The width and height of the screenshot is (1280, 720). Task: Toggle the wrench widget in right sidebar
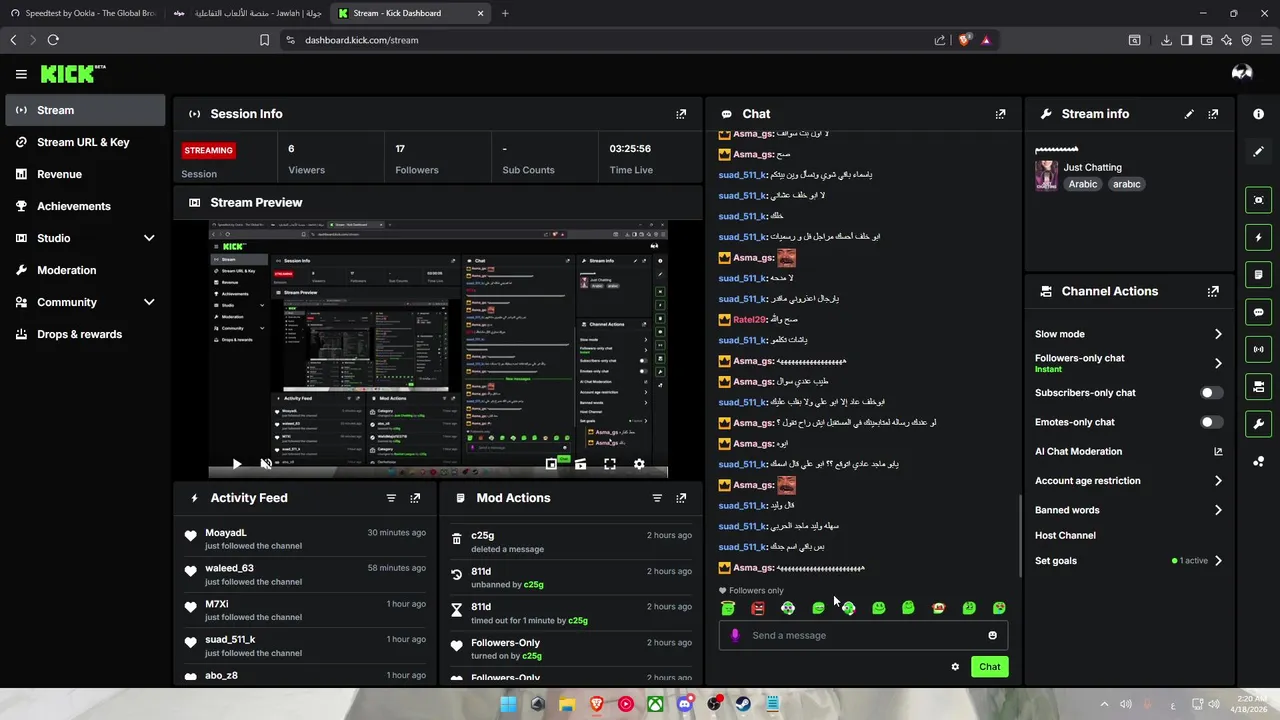coord(1258,423)
